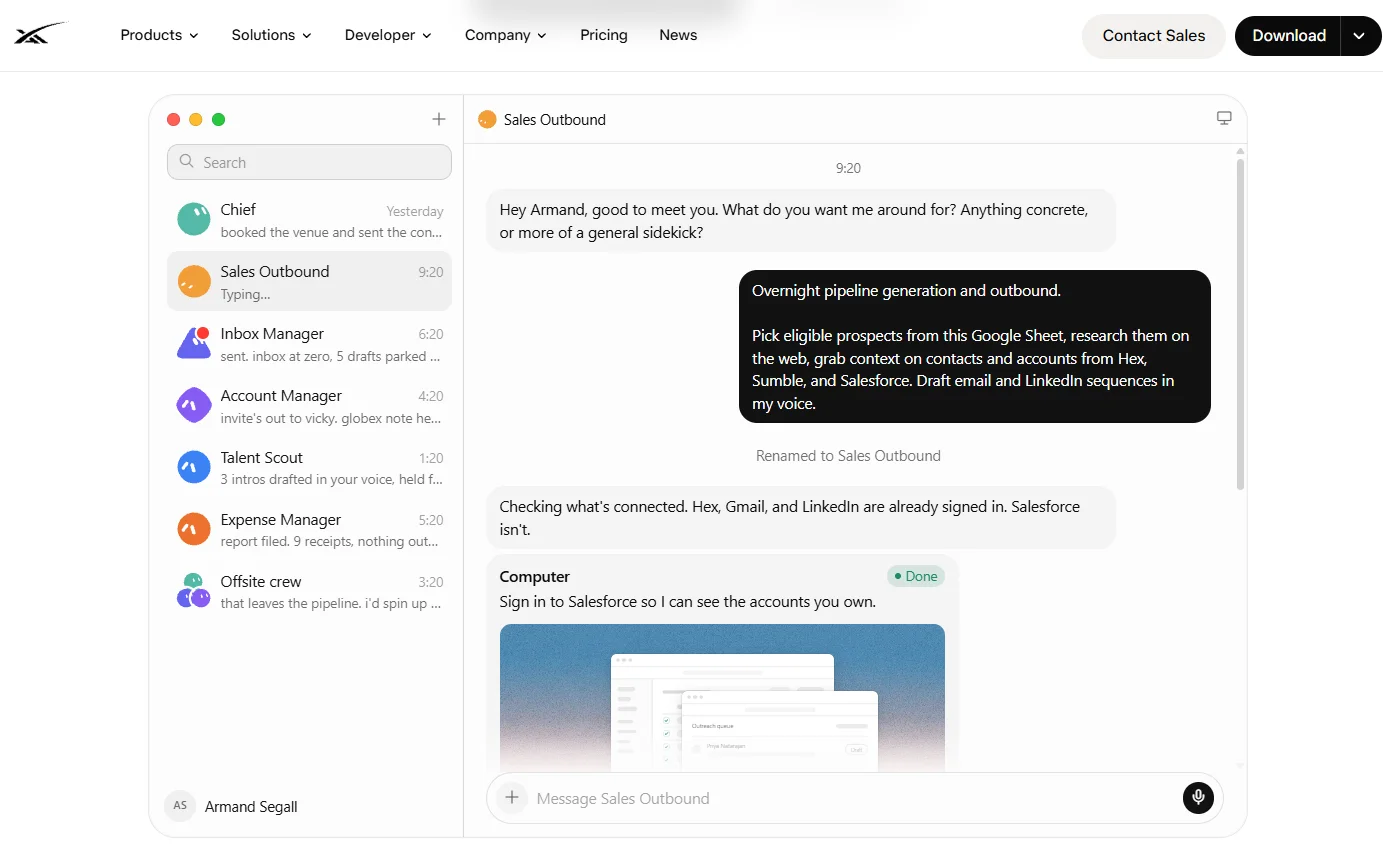This screenshot has width=1383, height=866.
Task: Click the plus icon to start new chat
Action: pyautogui.click(x=438, y=119)
